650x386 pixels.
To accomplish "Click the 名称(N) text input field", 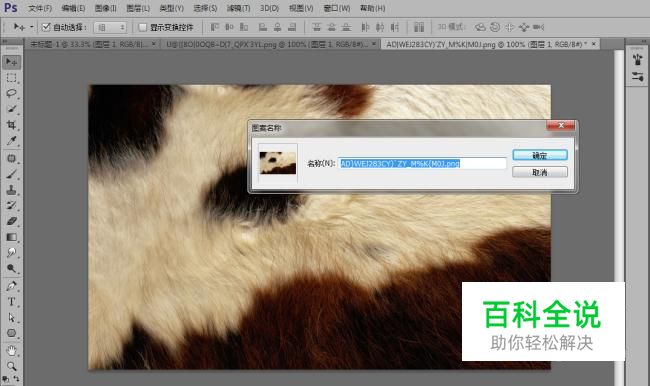I will point(422,163).
